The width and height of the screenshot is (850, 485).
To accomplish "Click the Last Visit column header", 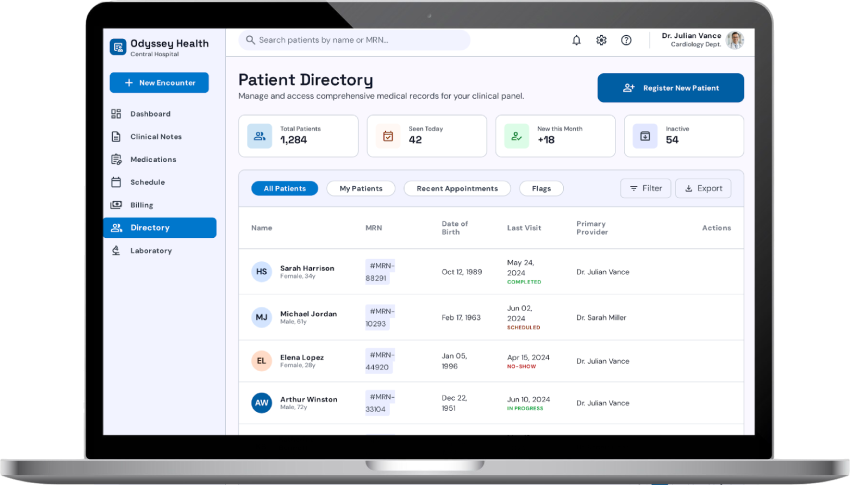I will coord(524,228).
